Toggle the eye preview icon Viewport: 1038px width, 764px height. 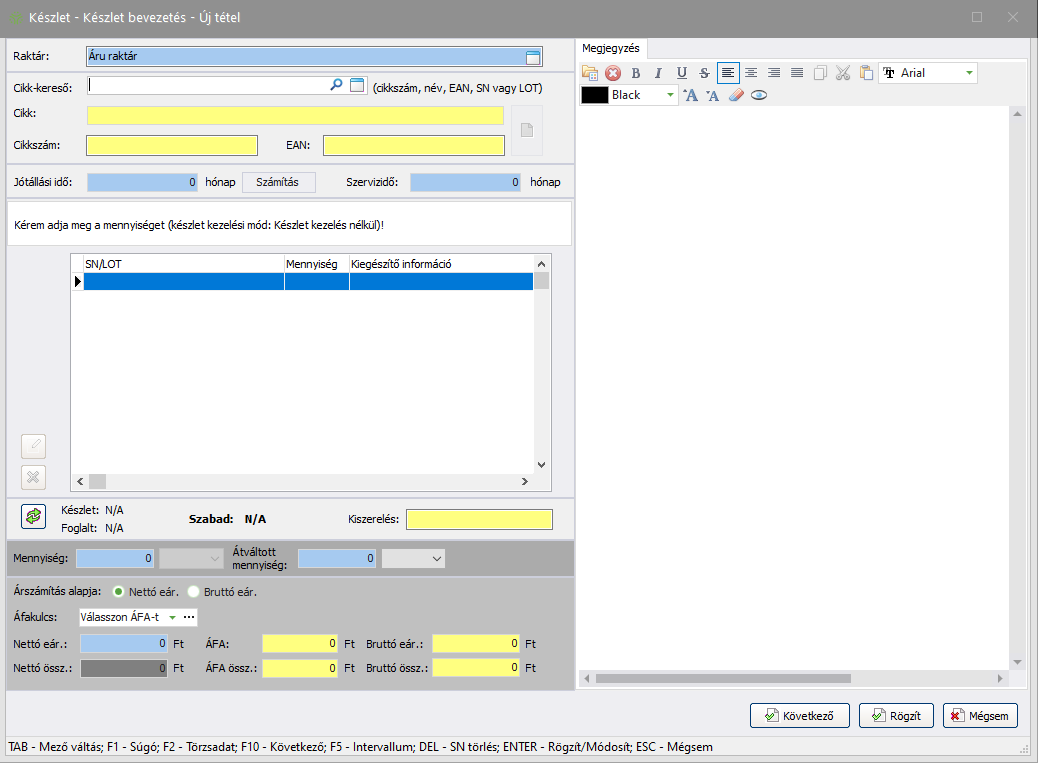[759, 96]
